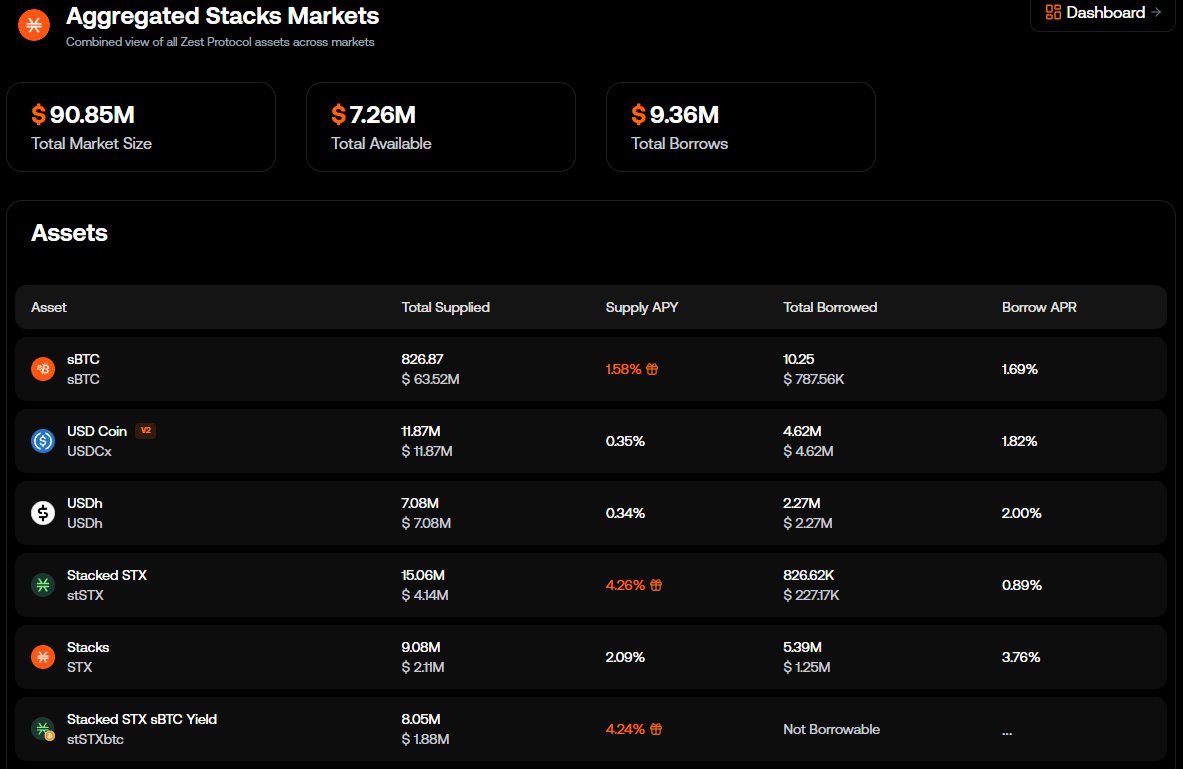The image size is (1183, 769).
Task: Click the borrowed value $ 227.17K
Action: [x=811, y=595]
